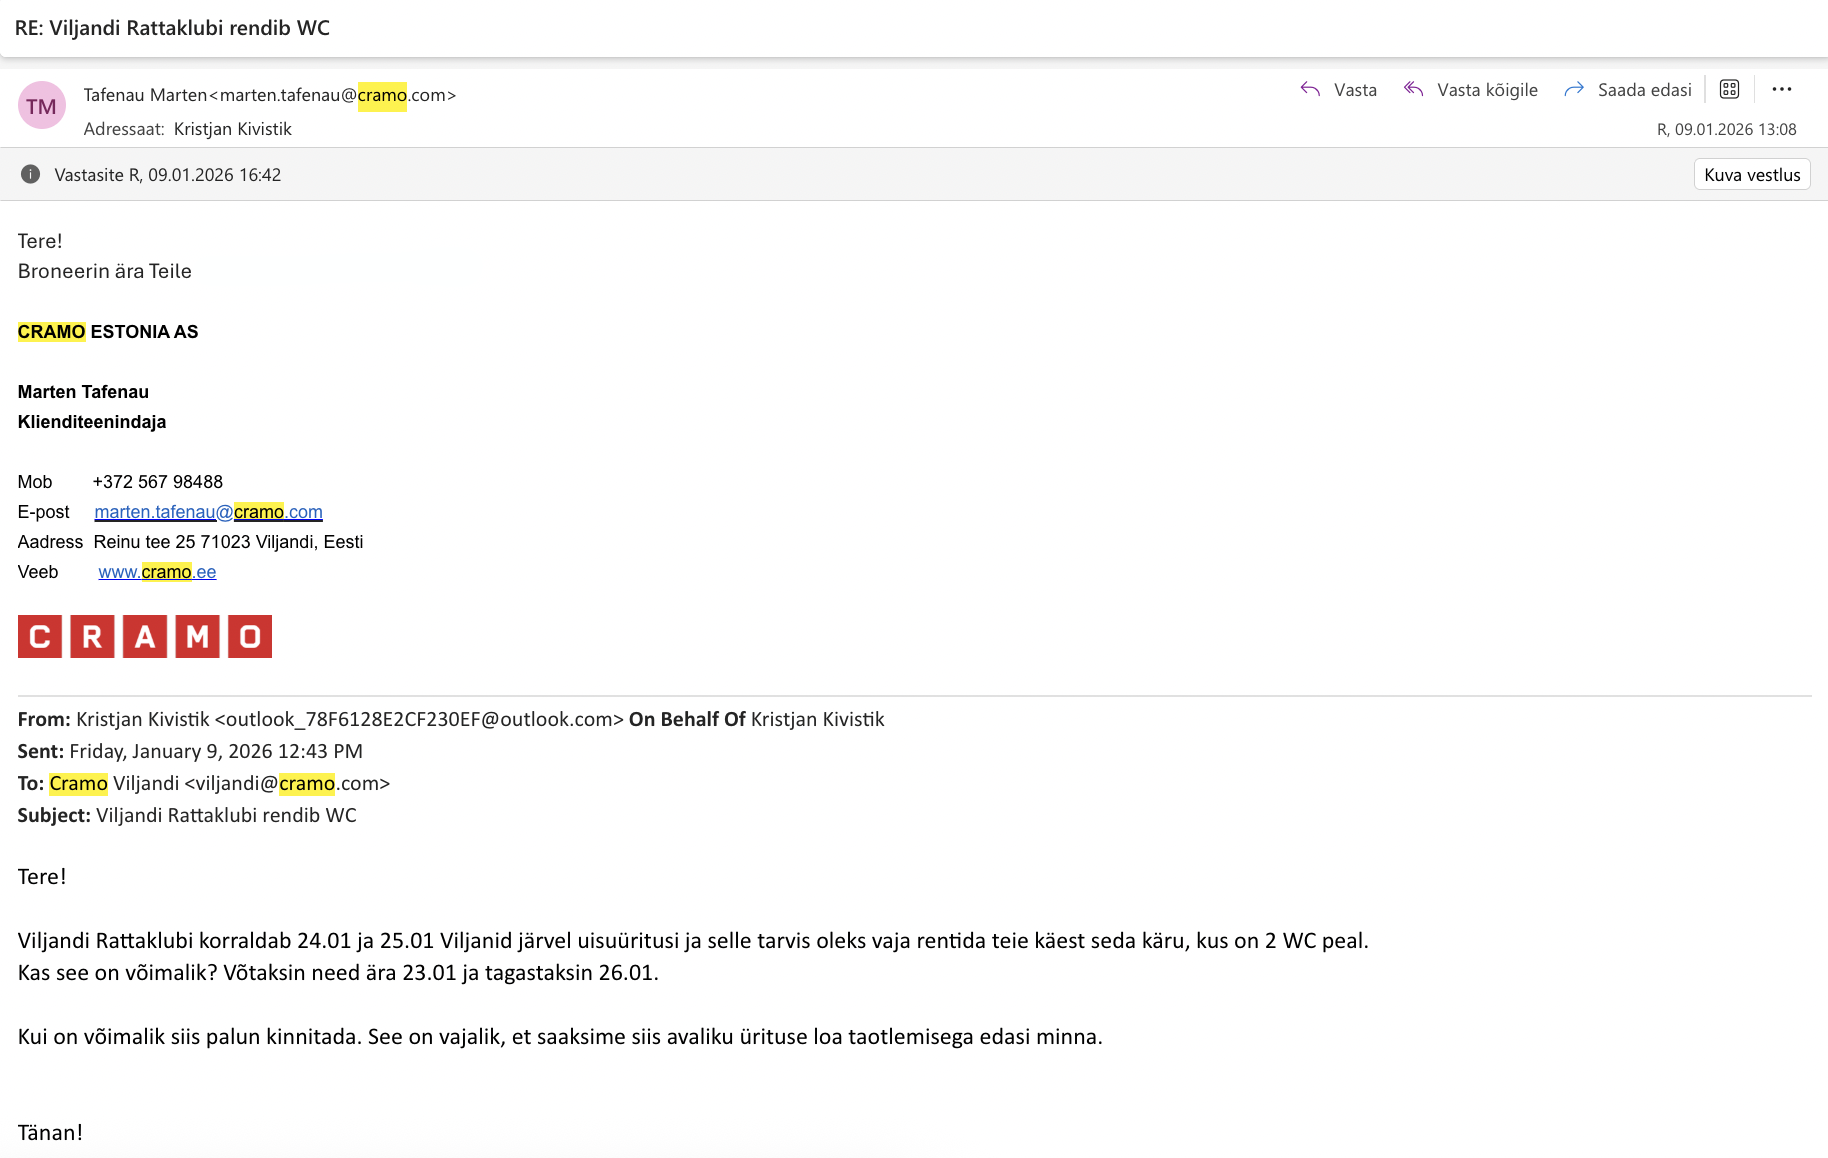Screen dimensions: 1828x1158
Task: Click the quoted outlook.com sender address
Action: coord(419,720)
